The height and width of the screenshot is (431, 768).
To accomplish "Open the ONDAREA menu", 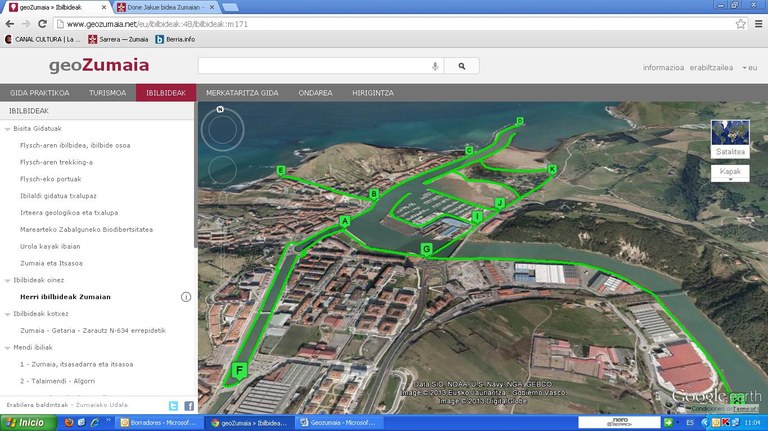I will pos(315,93).
